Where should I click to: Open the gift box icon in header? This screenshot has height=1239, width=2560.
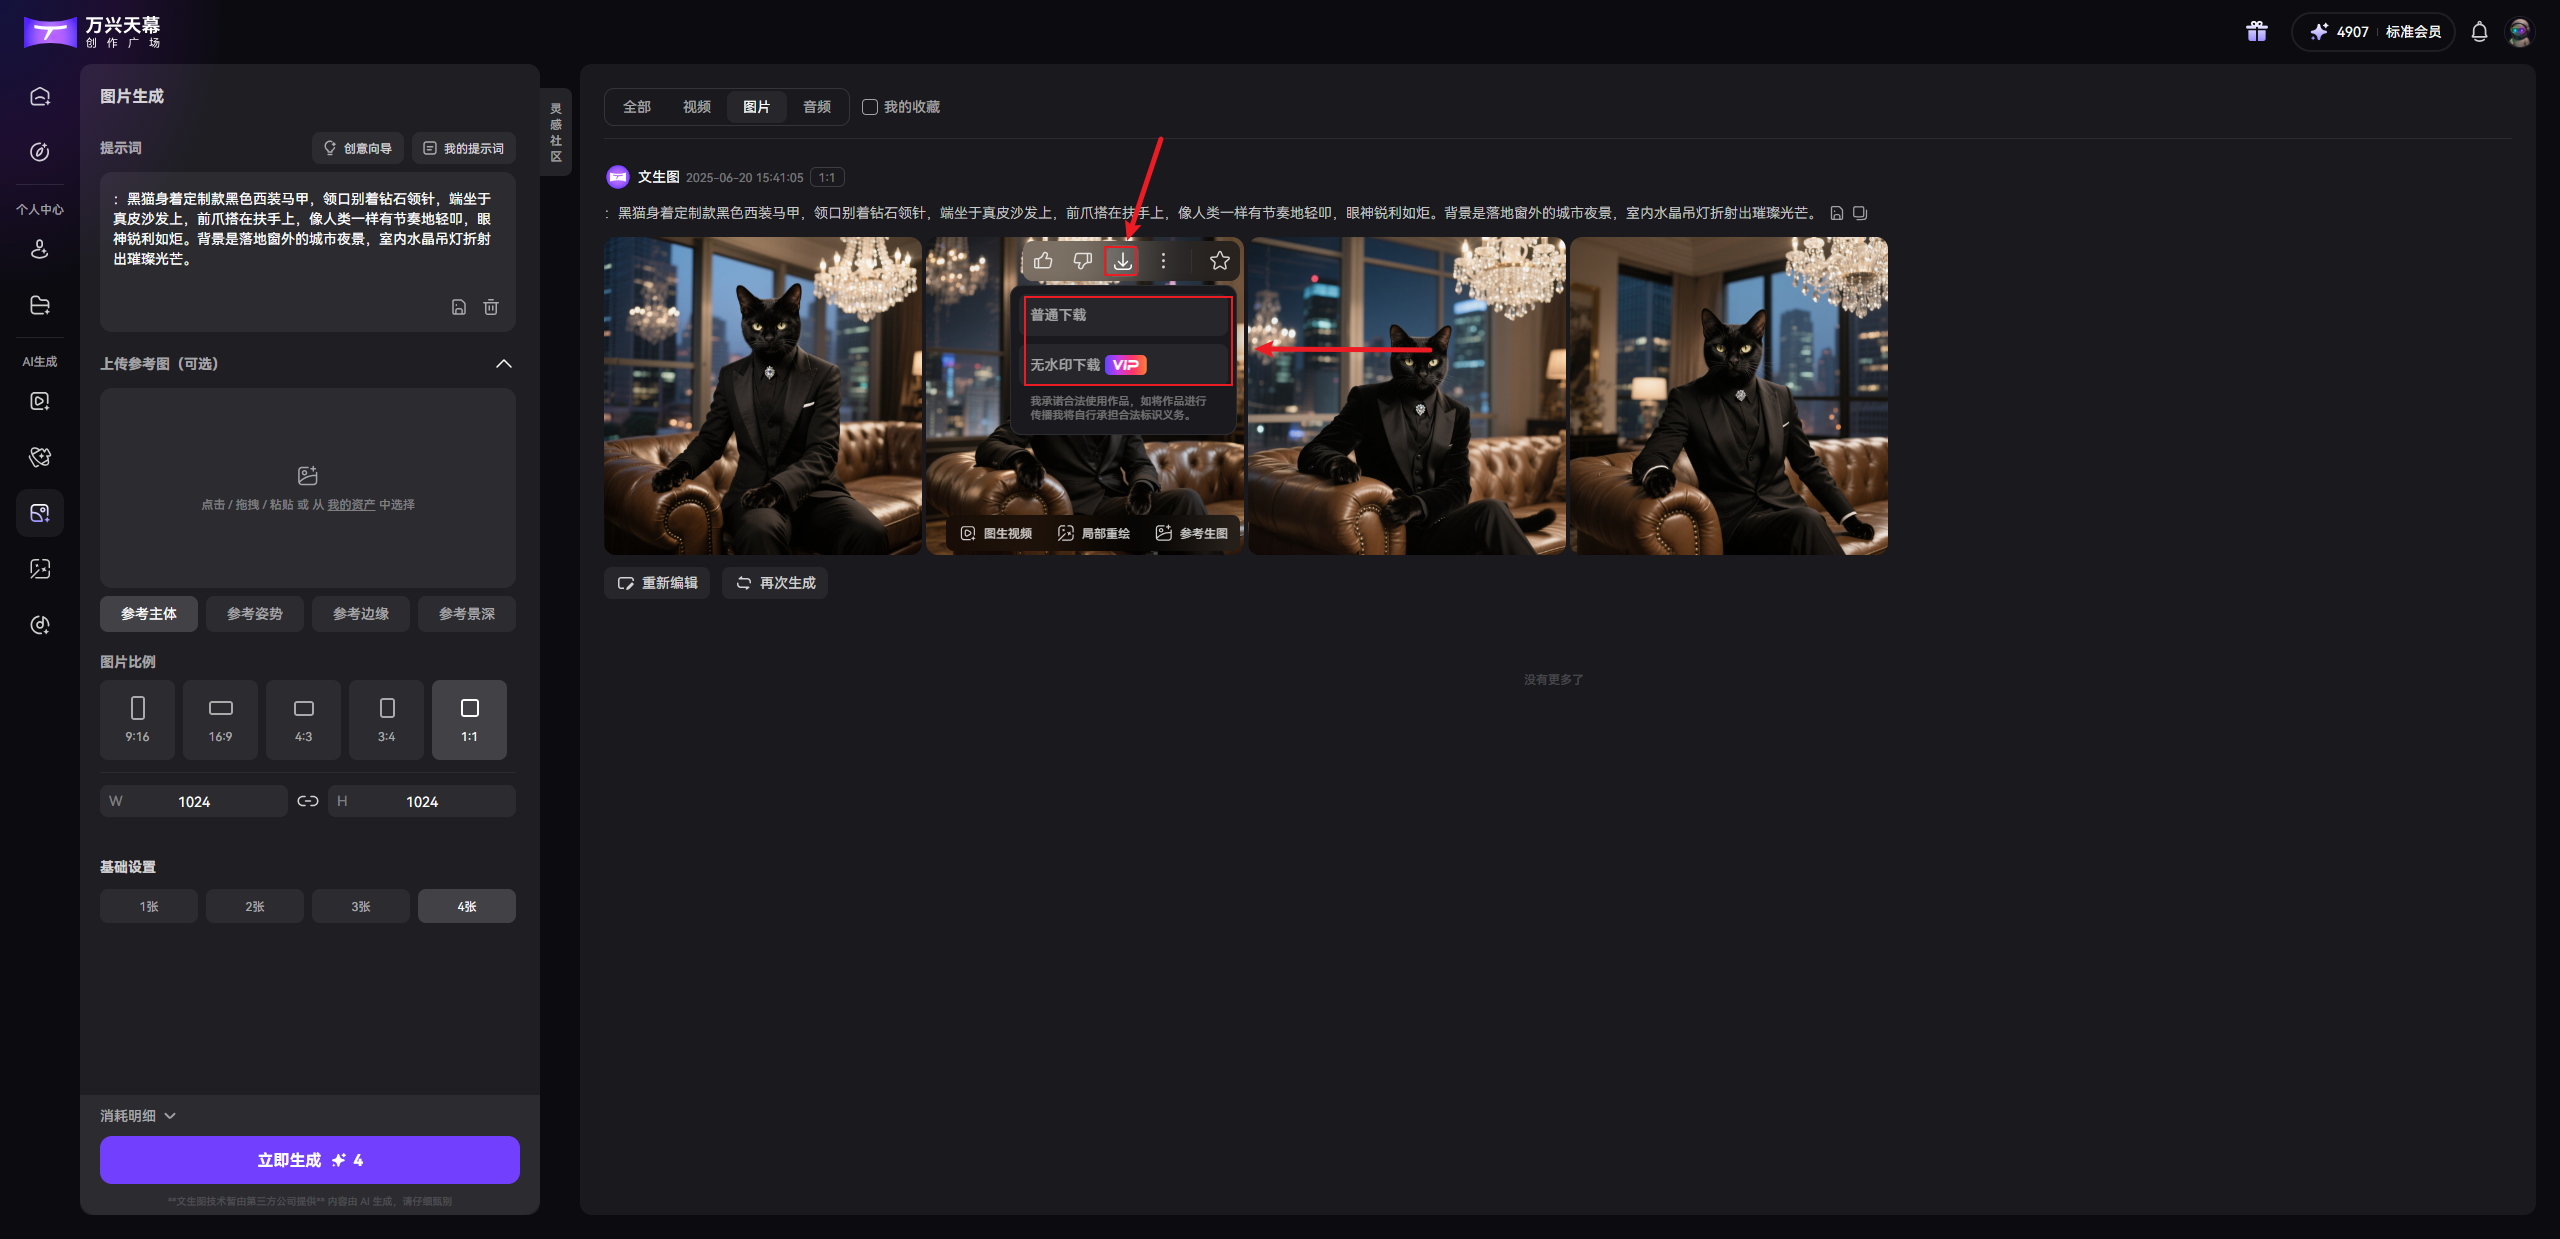(x=2257, y=32)
